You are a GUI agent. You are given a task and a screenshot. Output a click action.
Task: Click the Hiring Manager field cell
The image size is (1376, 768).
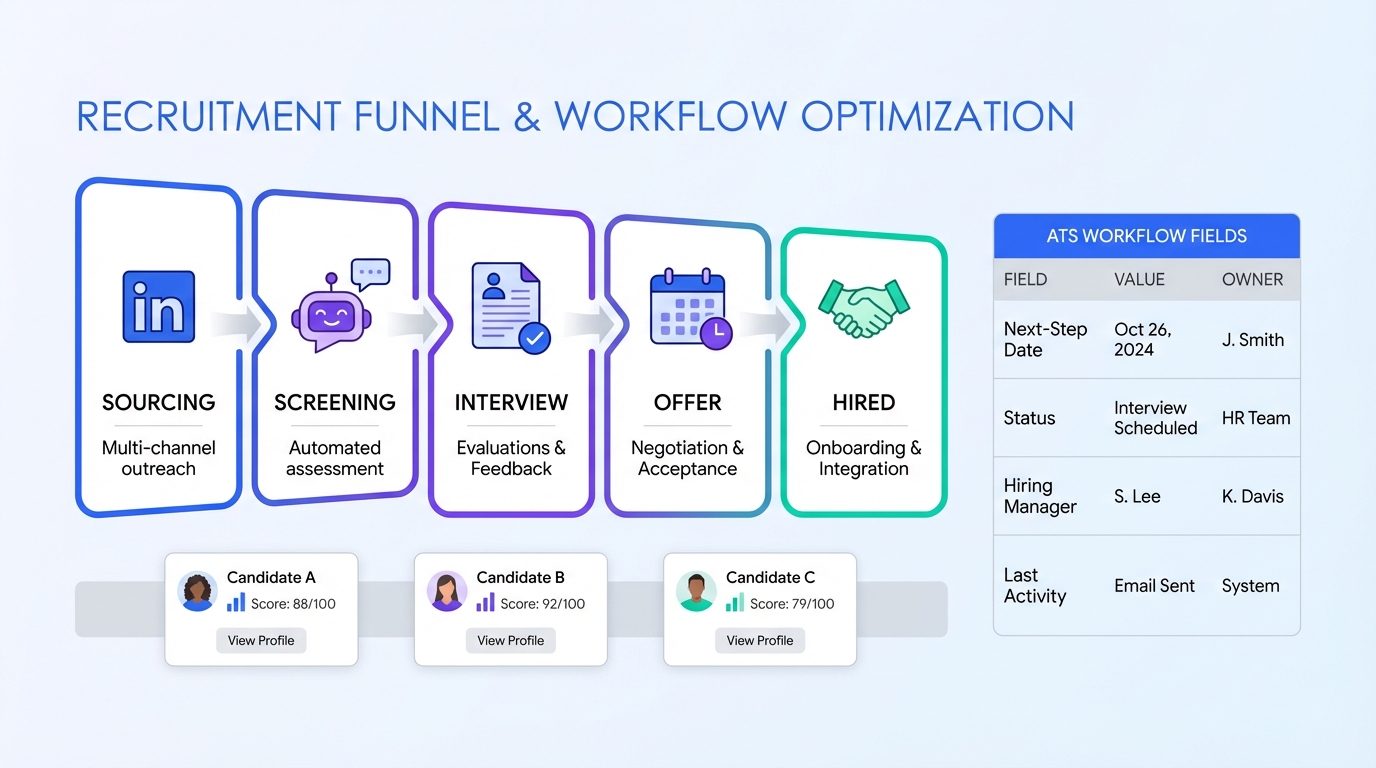tap(1040, 496)
